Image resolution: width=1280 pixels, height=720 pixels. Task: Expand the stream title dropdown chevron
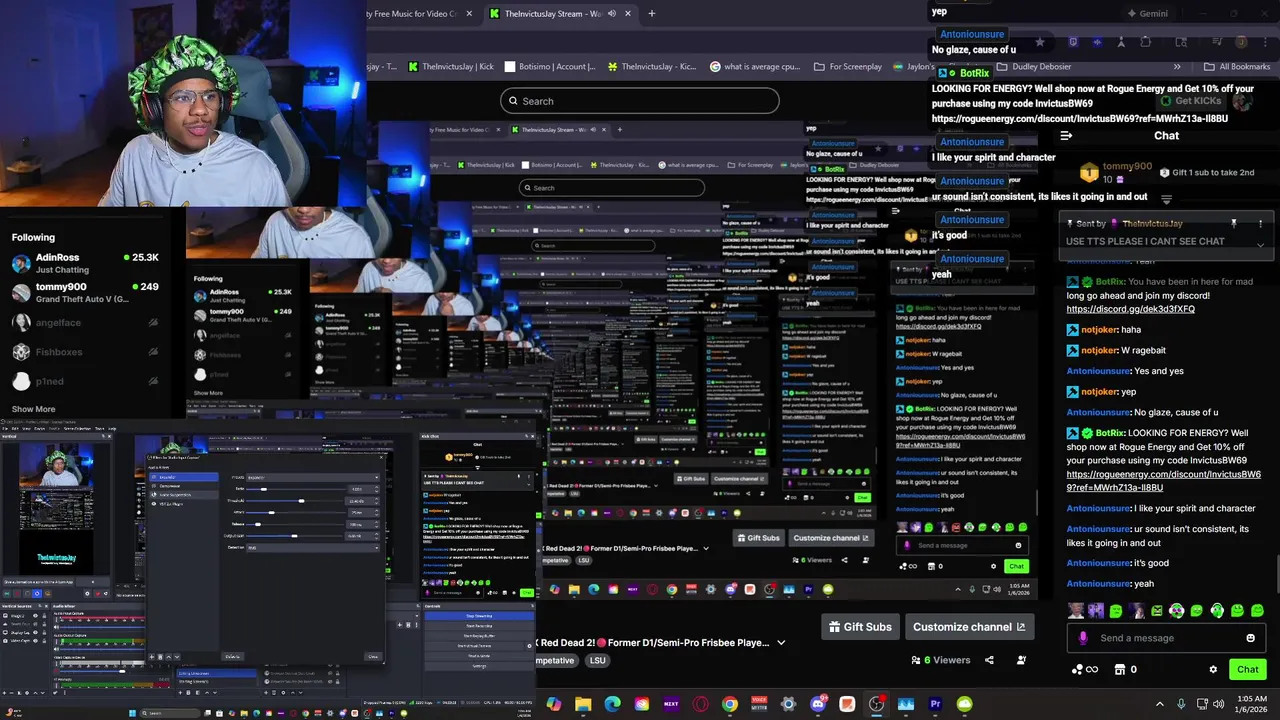click(x=781, y=642)
